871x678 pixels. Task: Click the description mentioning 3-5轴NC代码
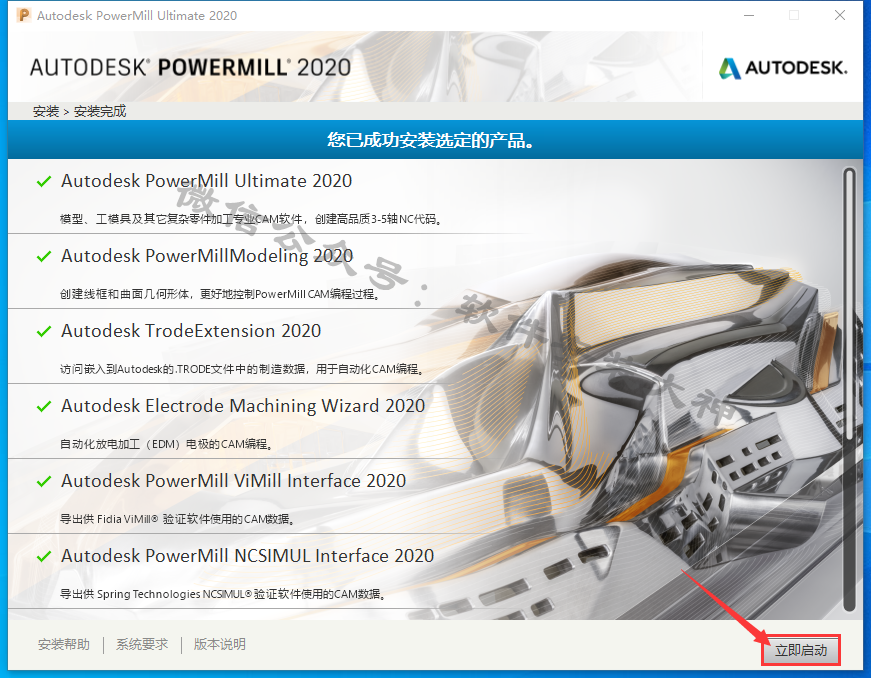[252, 219]
